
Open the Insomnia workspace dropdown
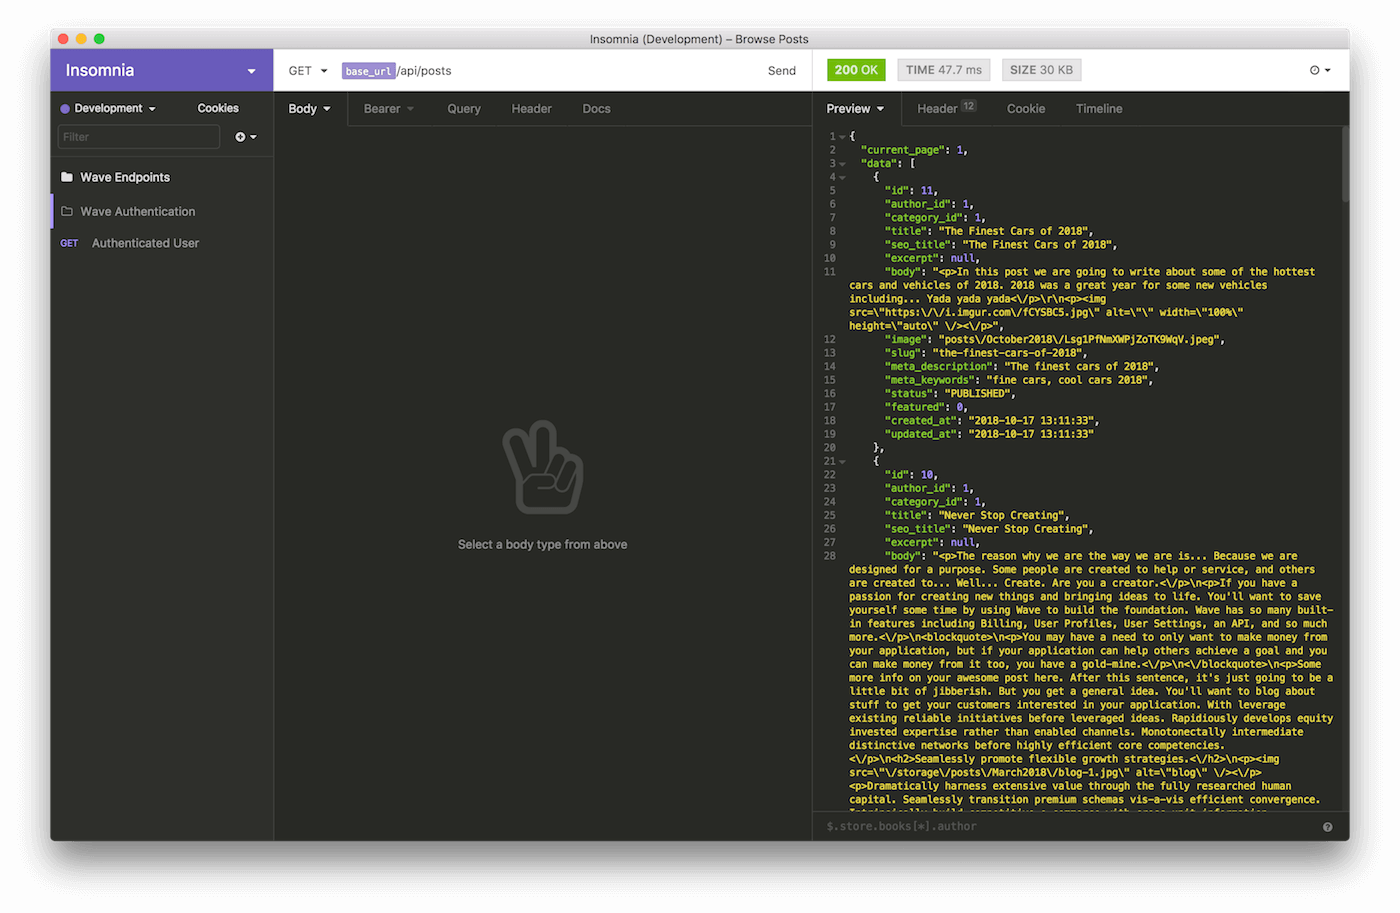(251, 71)
